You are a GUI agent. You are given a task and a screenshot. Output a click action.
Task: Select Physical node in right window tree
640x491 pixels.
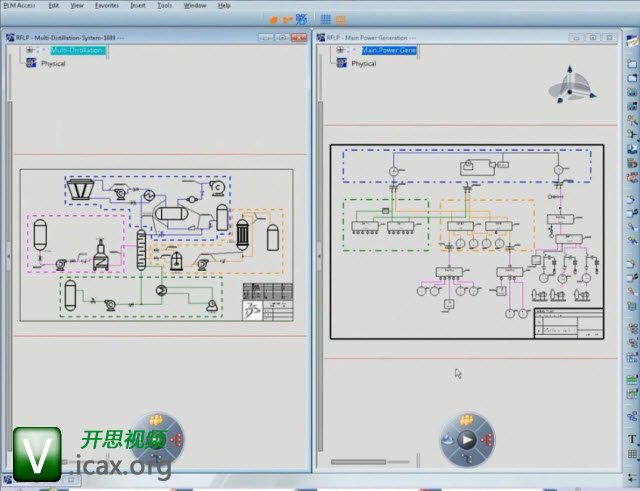[363, 63]
